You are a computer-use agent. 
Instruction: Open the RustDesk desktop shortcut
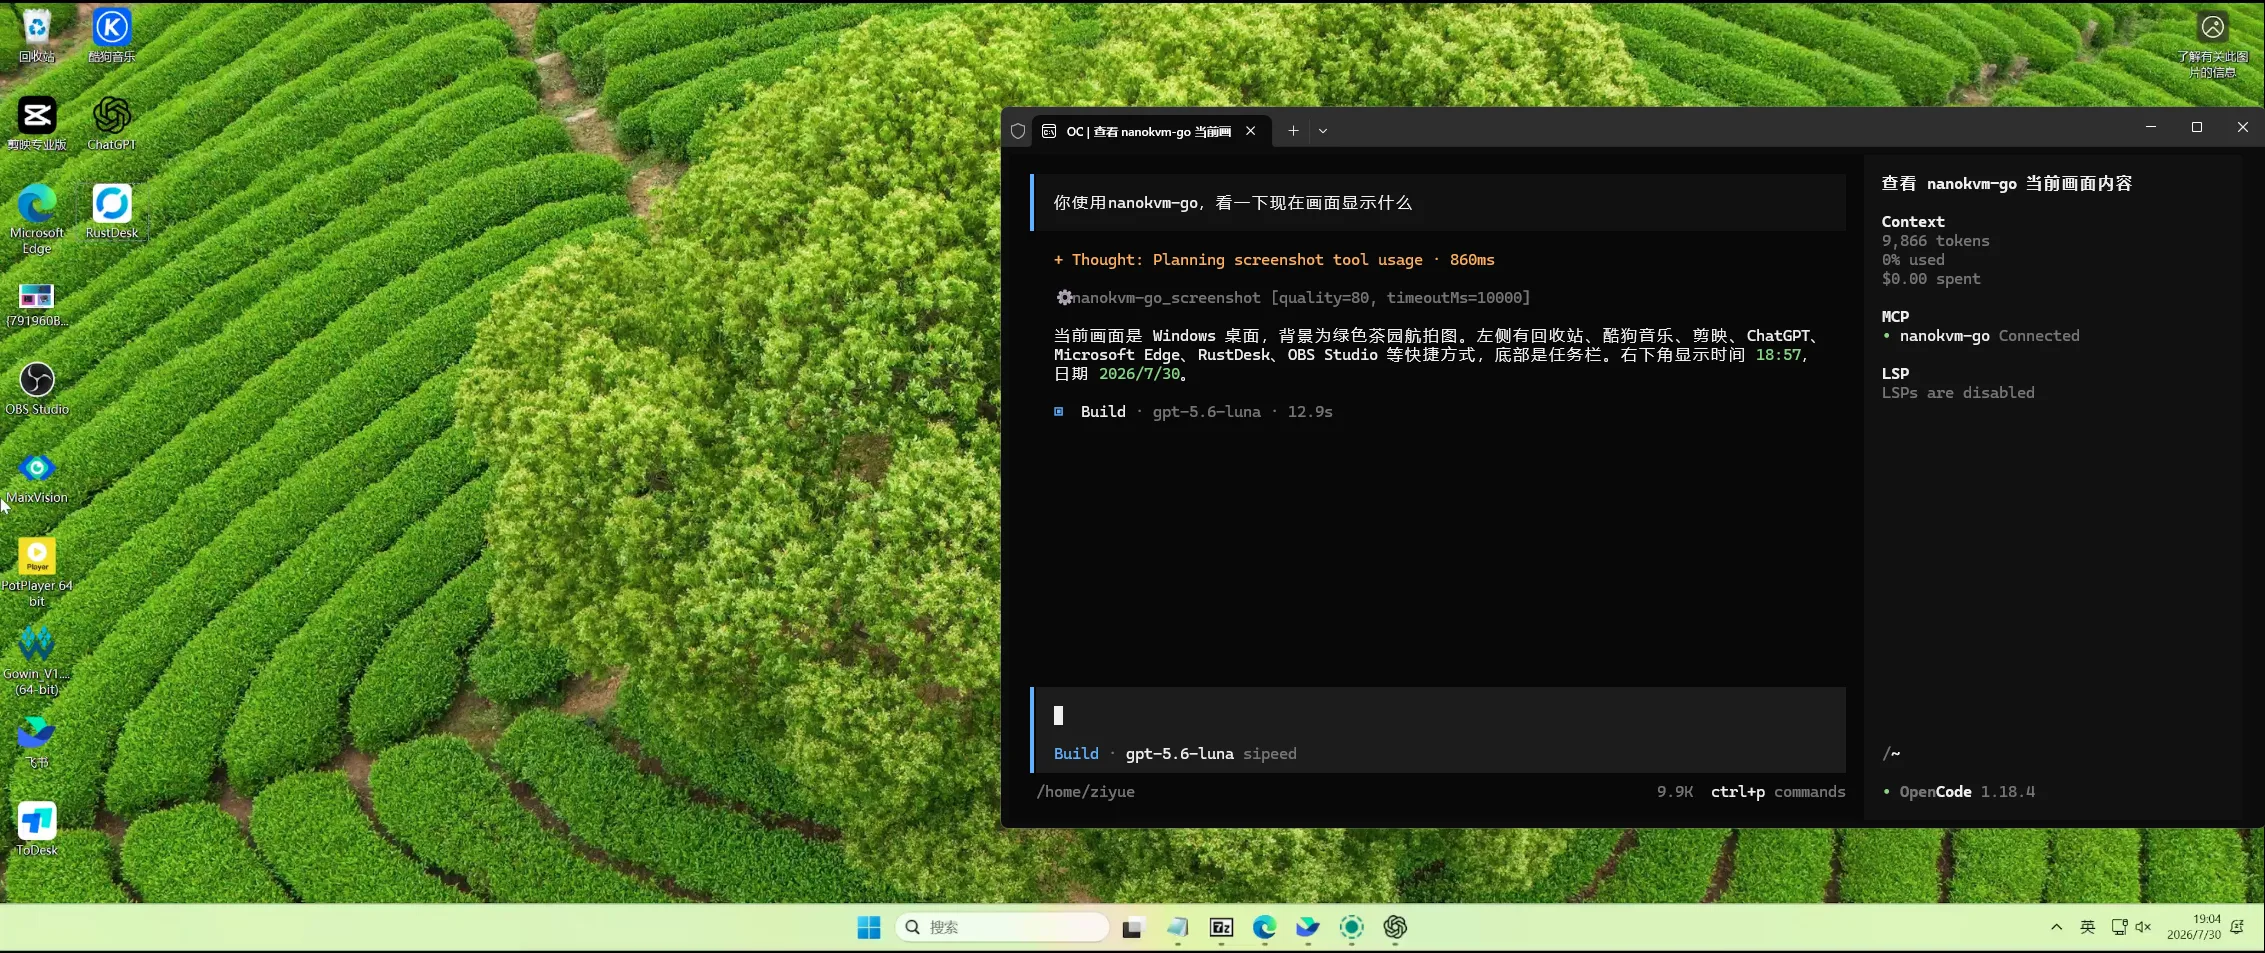[x=112, y=212]
